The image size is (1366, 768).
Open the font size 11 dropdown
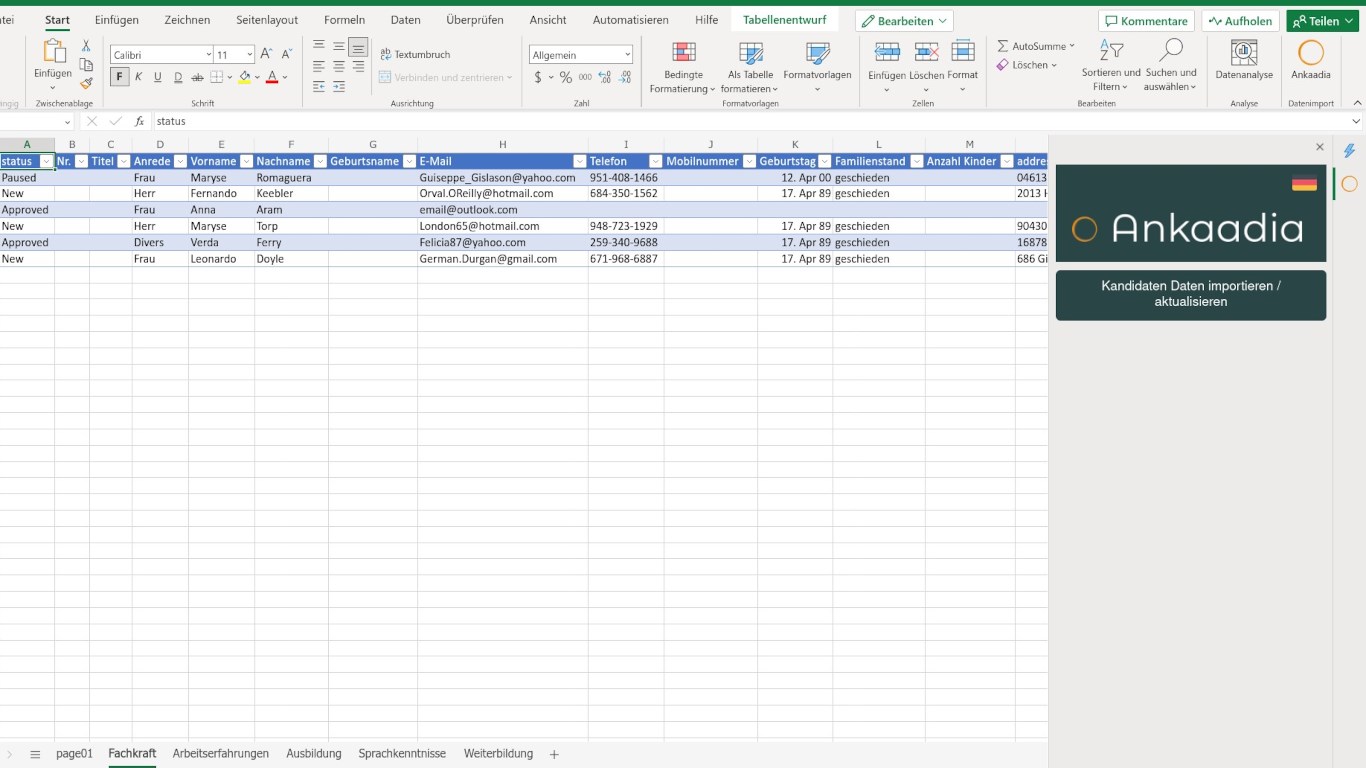coord(249,55)
